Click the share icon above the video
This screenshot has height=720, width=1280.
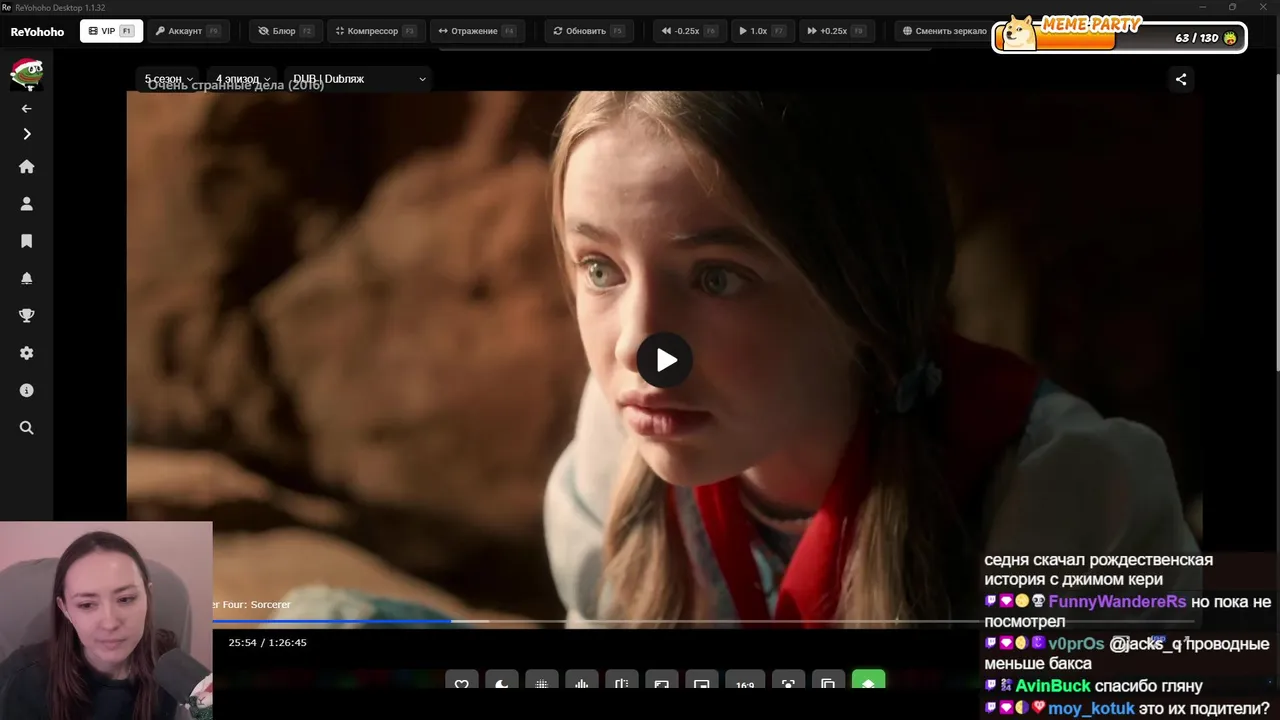pyautogui.click(x=1181, y=79)
